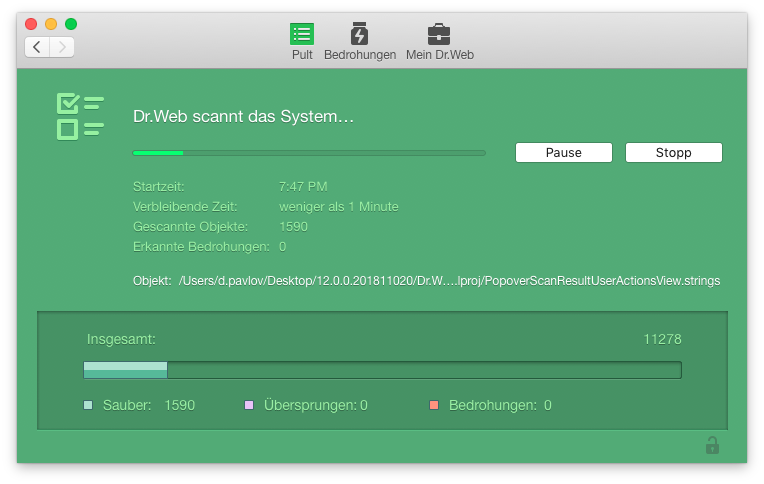Click the scan progress bar
The height and width of the screenshot is (484, 764).
[309, 153]
